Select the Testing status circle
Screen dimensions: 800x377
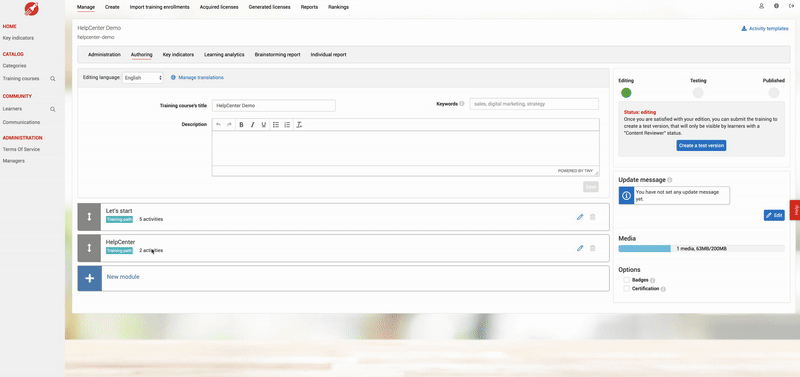coord(698,92)
